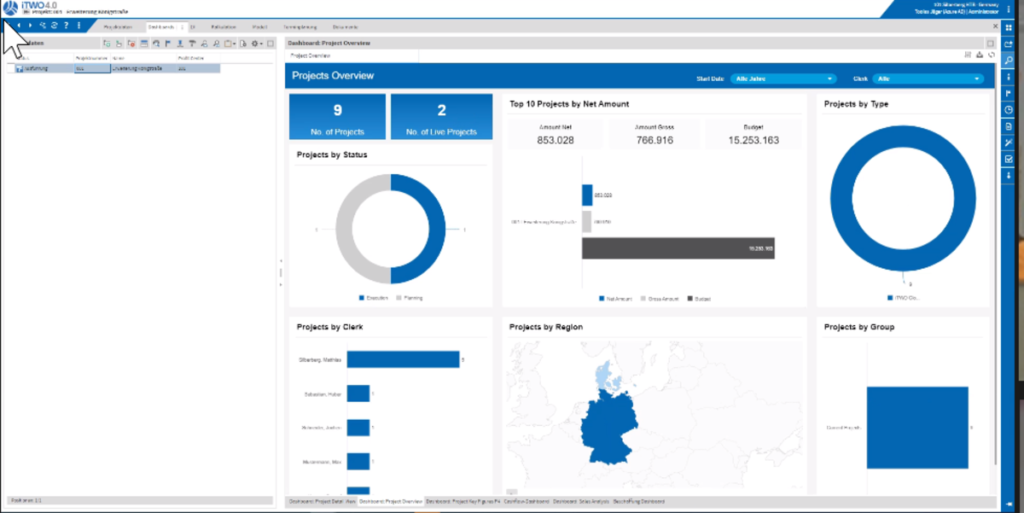Click the Projects by Group blue block
Screen dimensions: 1024x513
tap(917, 428)
